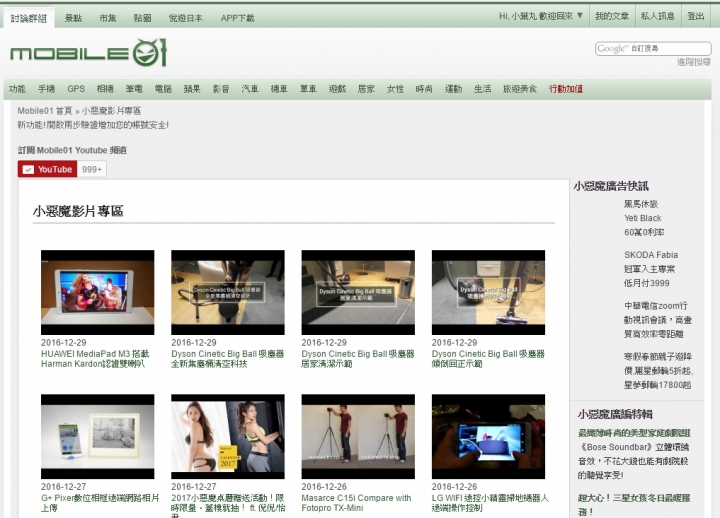Click the 999+ subscriber count badge
The image size is (720, 518).
[92, 169]
